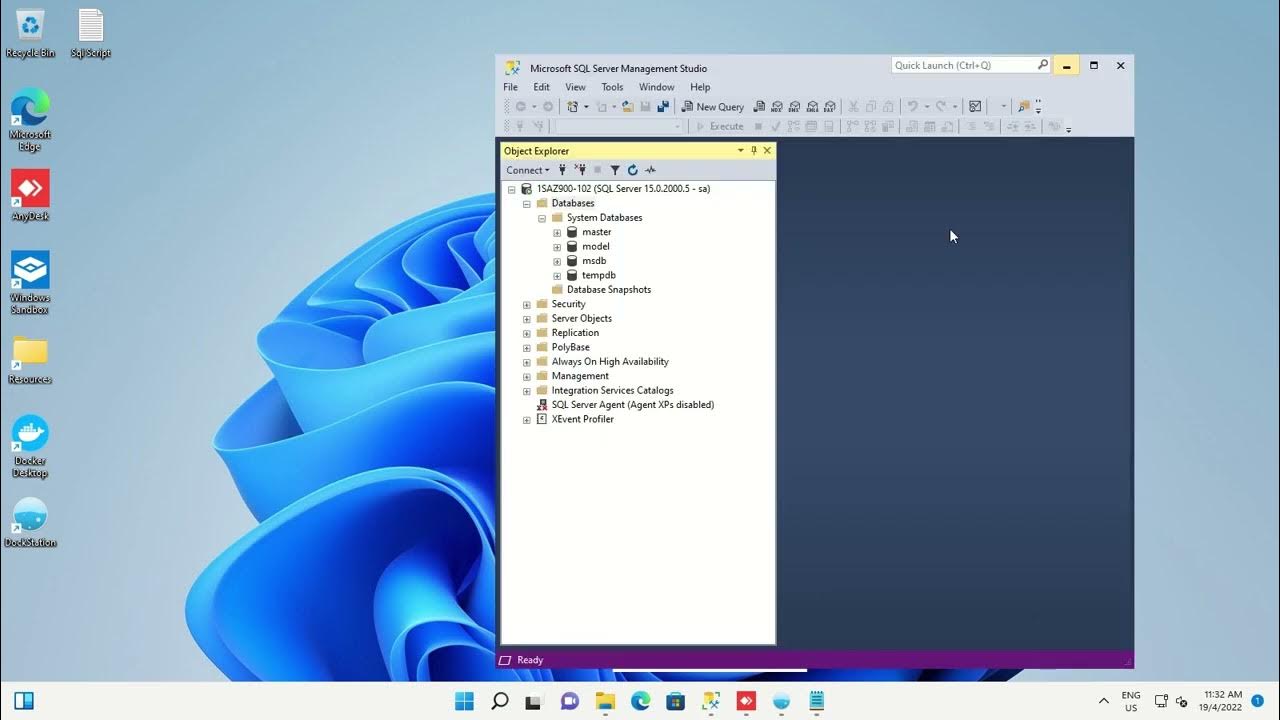1280x720 pixels.
Task: Expand the msdb database node
Action: 557,261
